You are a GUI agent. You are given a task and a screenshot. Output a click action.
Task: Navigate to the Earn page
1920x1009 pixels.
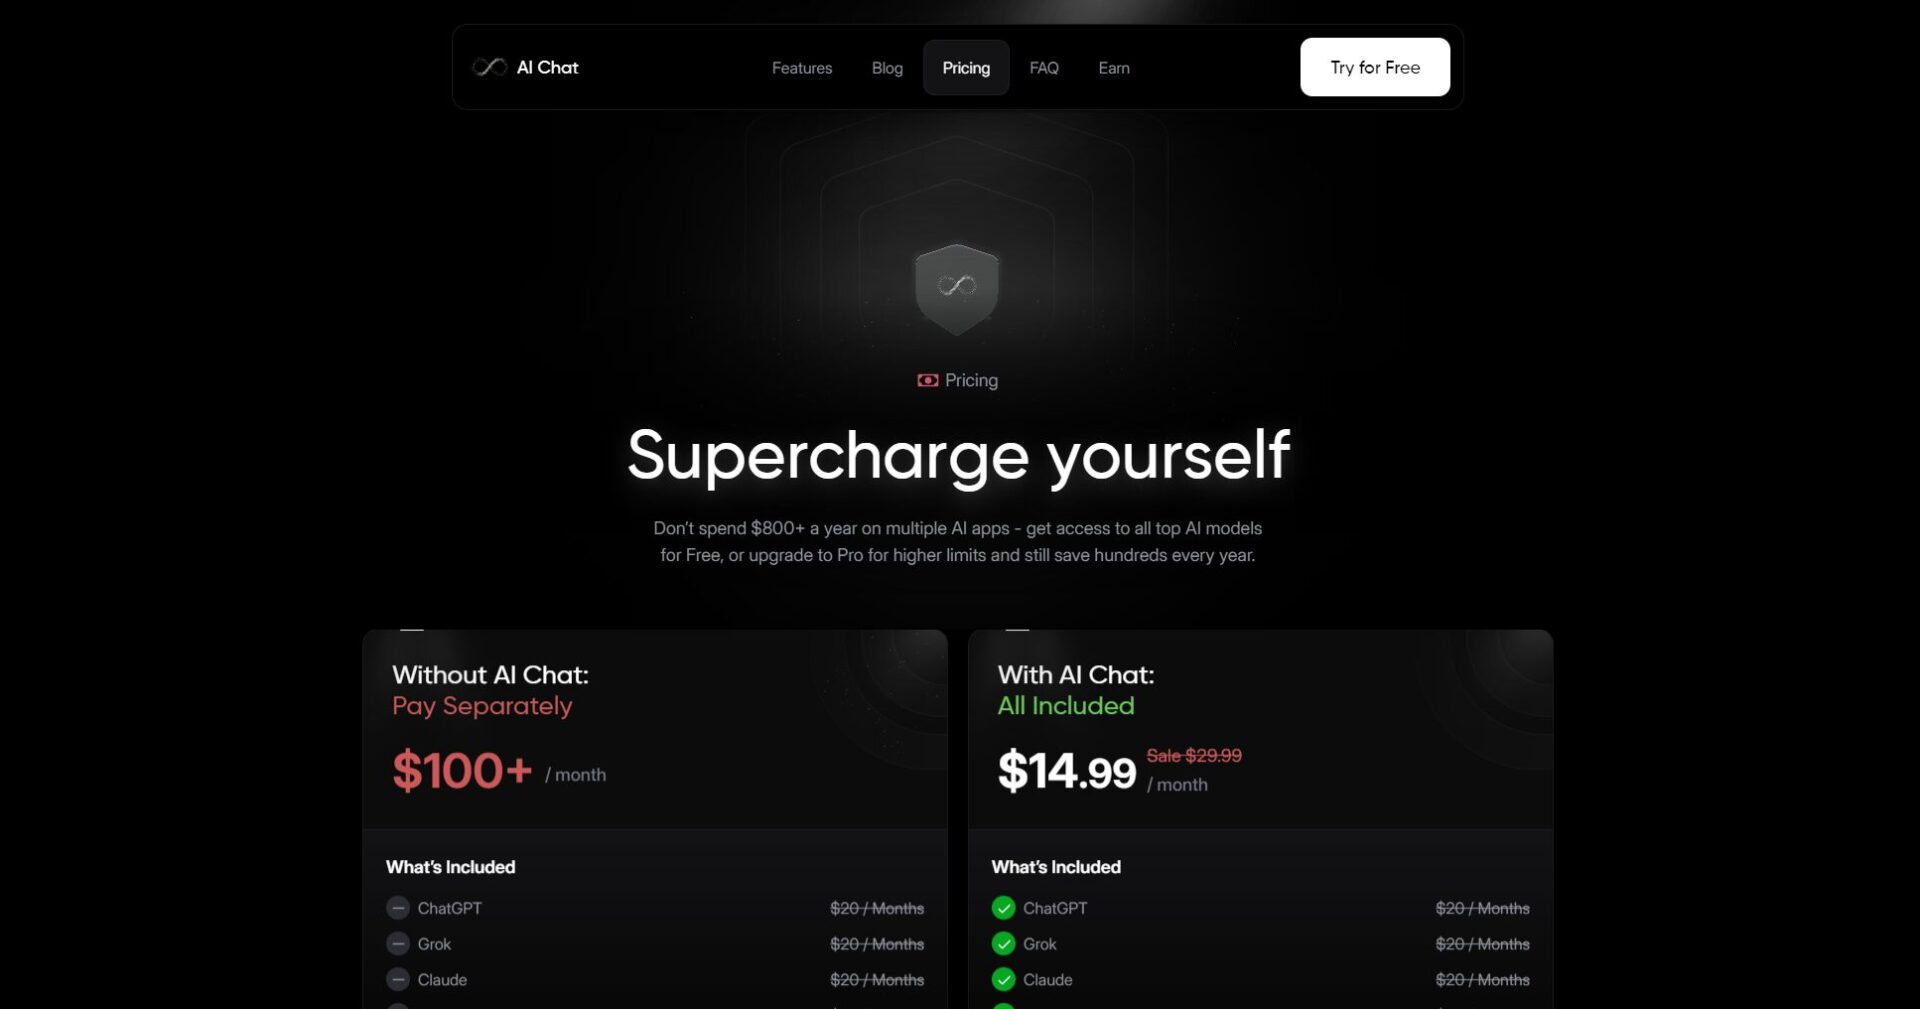[x=1114, y=68]
